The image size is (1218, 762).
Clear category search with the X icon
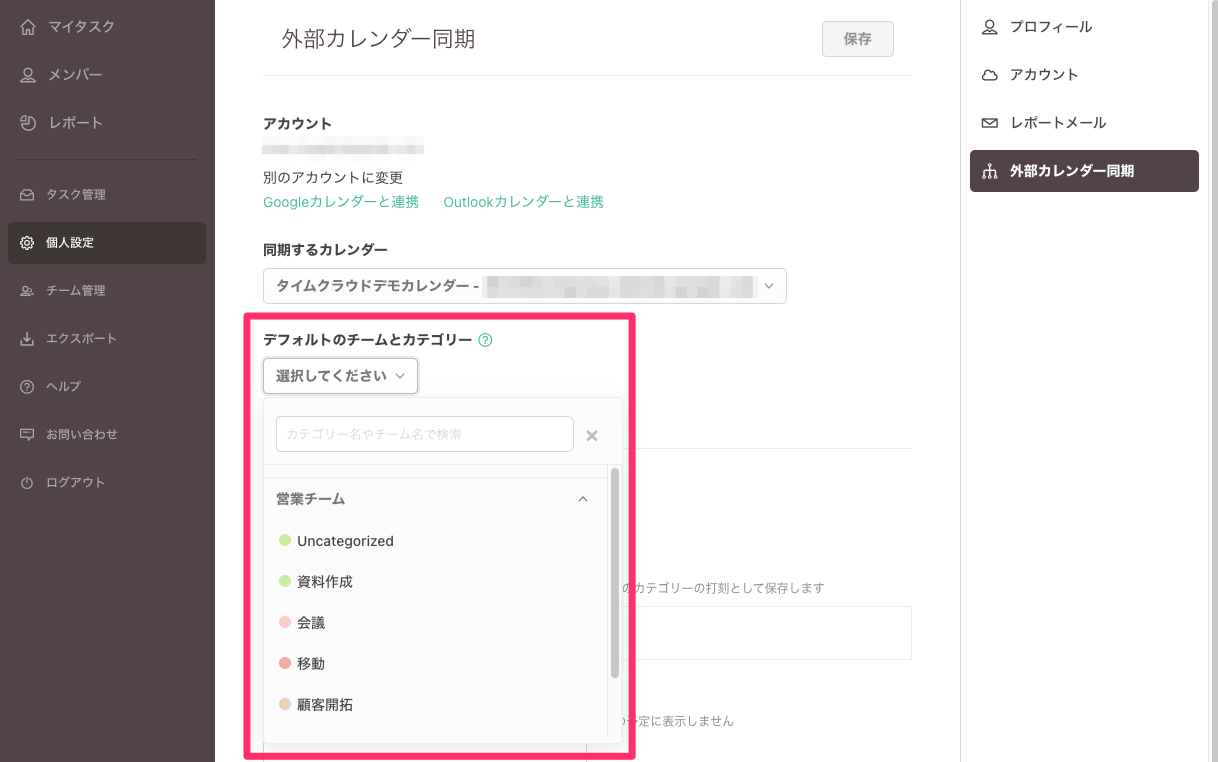[x=591, y=435]
